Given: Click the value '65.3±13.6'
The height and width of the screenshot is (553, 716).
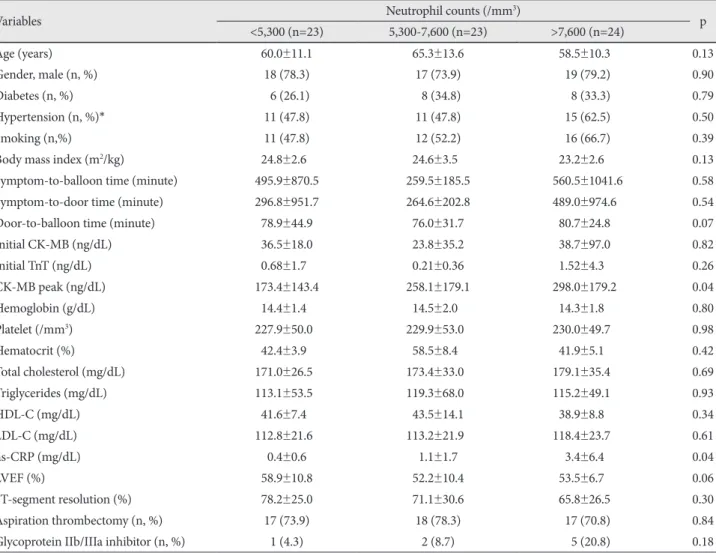Looking at the screenshot, I should click(438, 53).
